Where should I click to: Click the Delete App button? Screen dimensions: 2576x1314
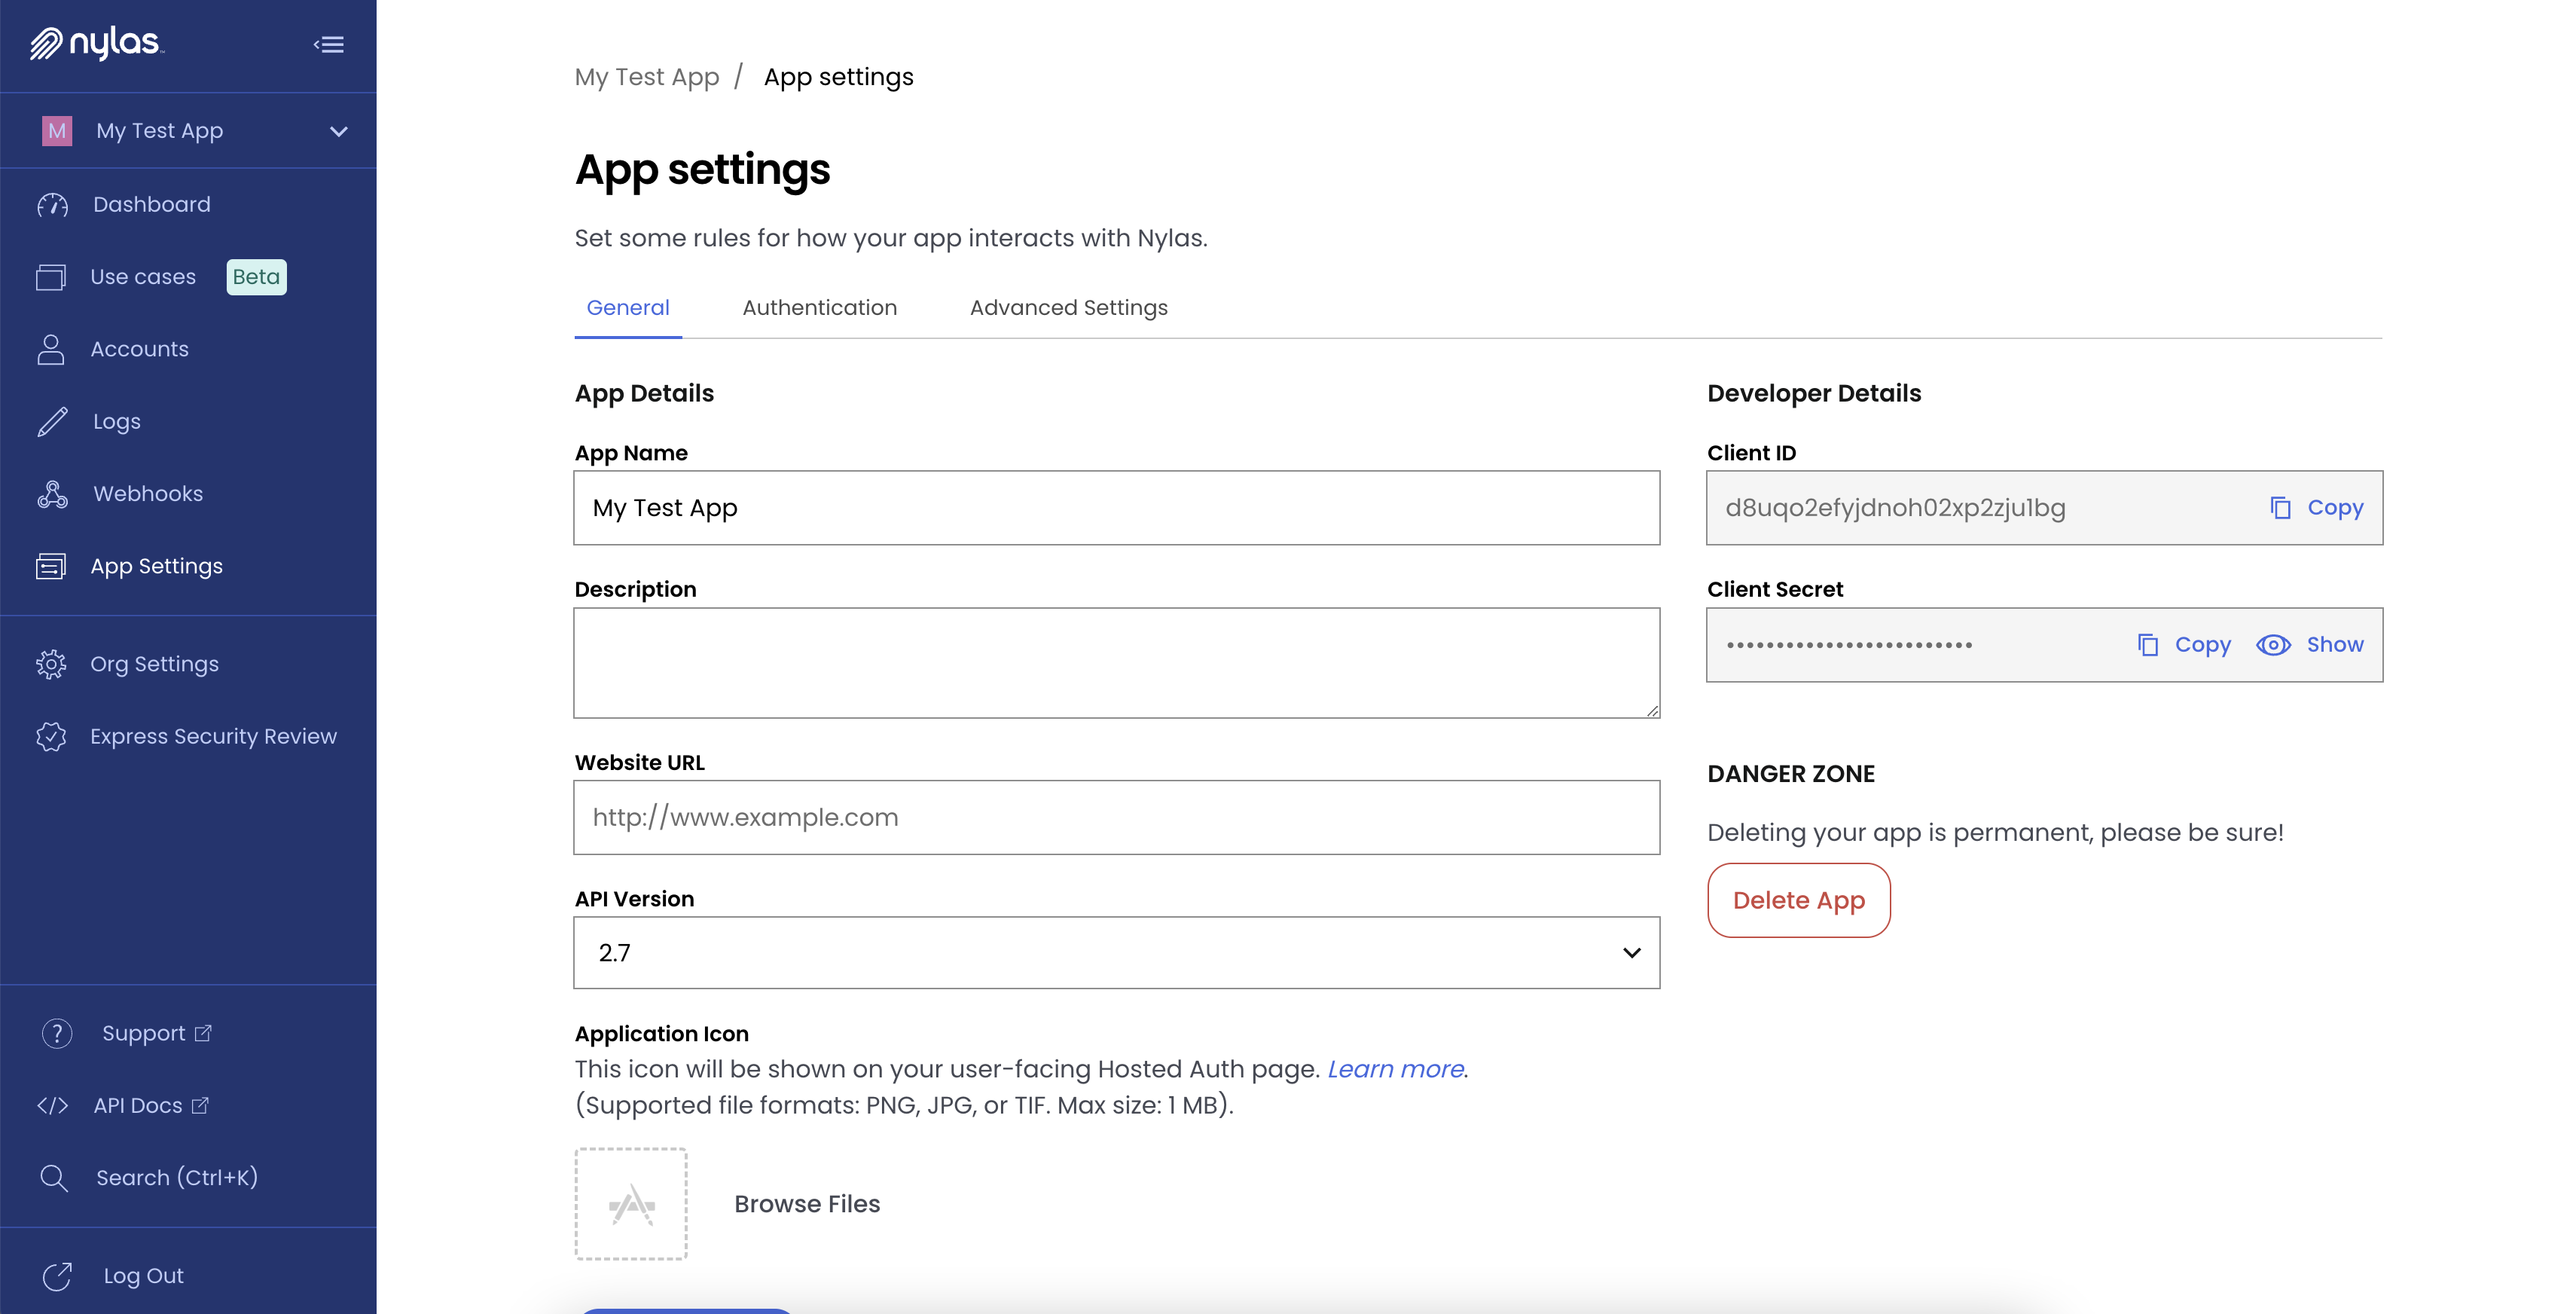coord(1799,900)
